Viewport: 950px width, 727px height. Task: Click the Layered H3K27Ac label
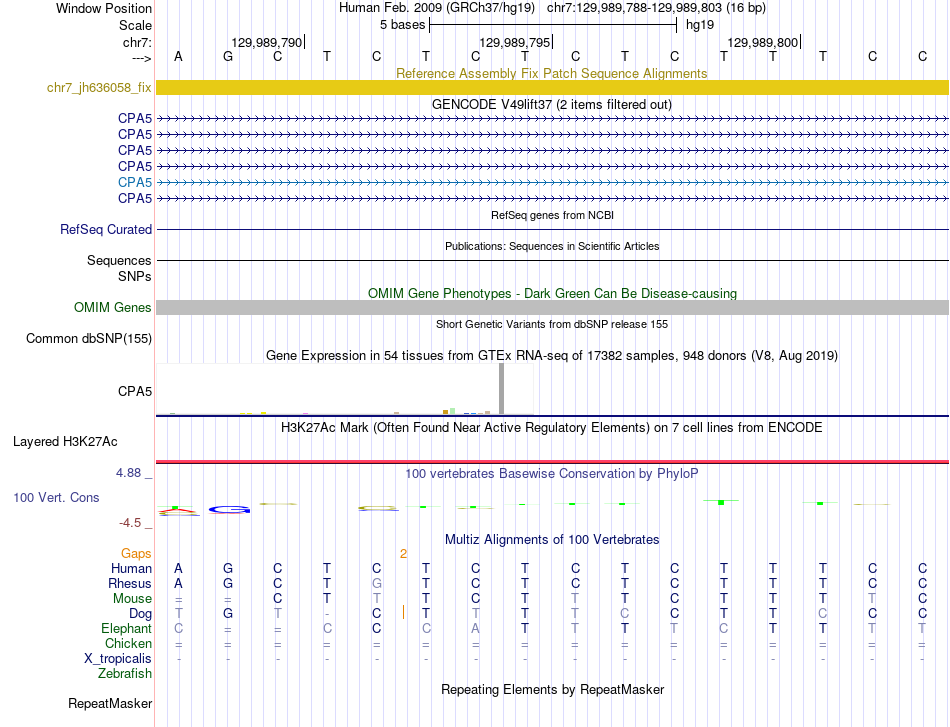65,442
